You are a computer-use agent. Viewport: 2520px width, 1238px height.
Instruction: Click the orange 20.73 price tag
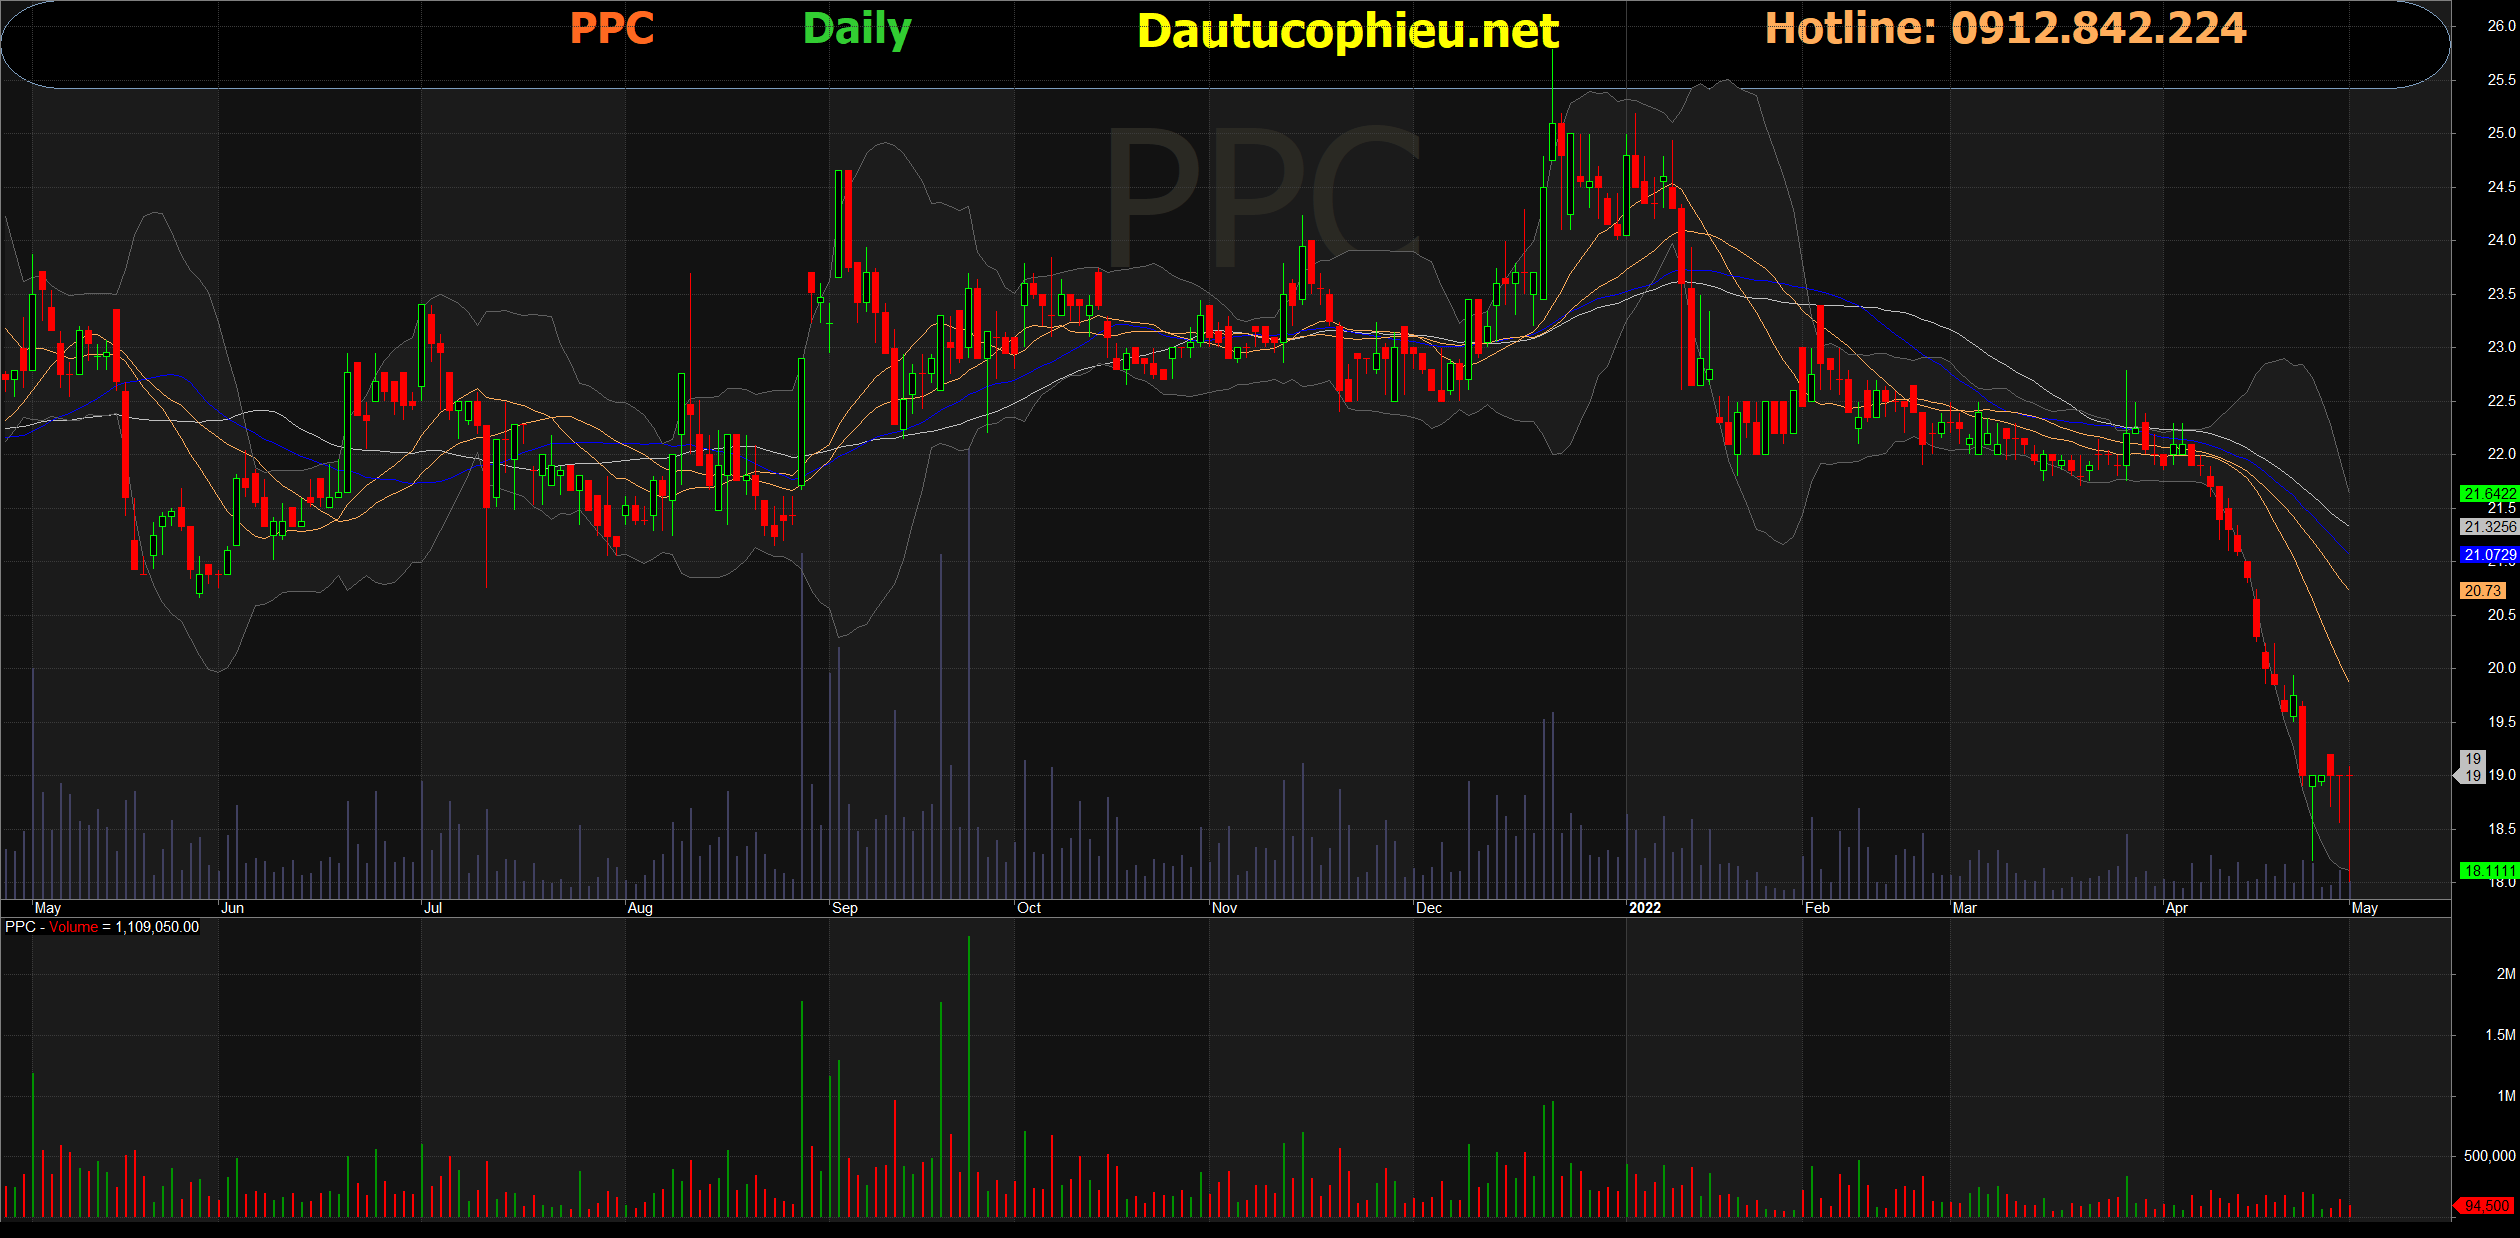pos(2482,591)
